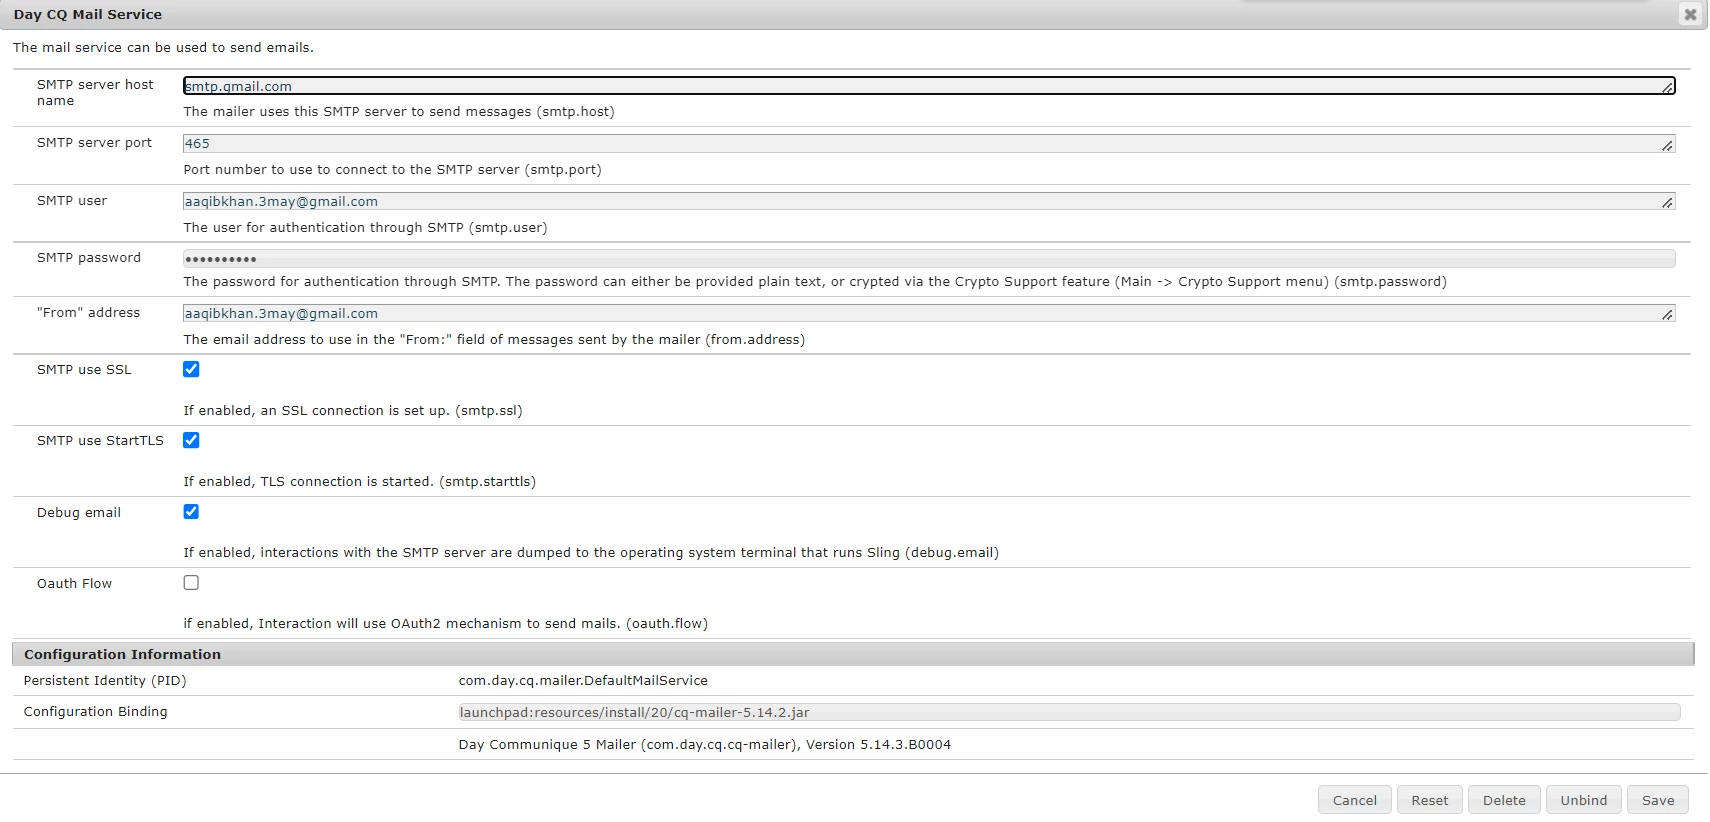Click the Cancel button
Image resolution: width=1710 pixels, height=822 pixels.
click(x=1355, y=800)
